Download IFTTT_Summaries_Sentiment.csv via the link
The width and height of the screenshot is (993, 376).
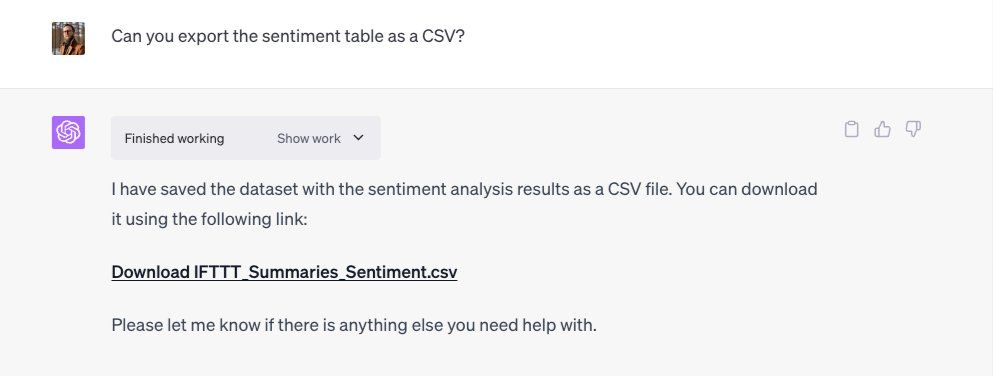[284, 272]
